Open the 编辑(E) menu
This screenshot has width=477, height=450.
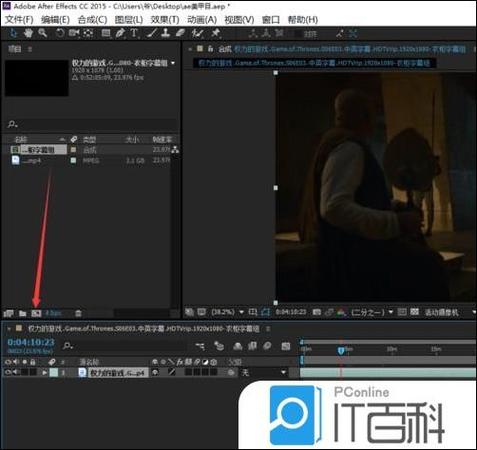(x=55, y=20)
